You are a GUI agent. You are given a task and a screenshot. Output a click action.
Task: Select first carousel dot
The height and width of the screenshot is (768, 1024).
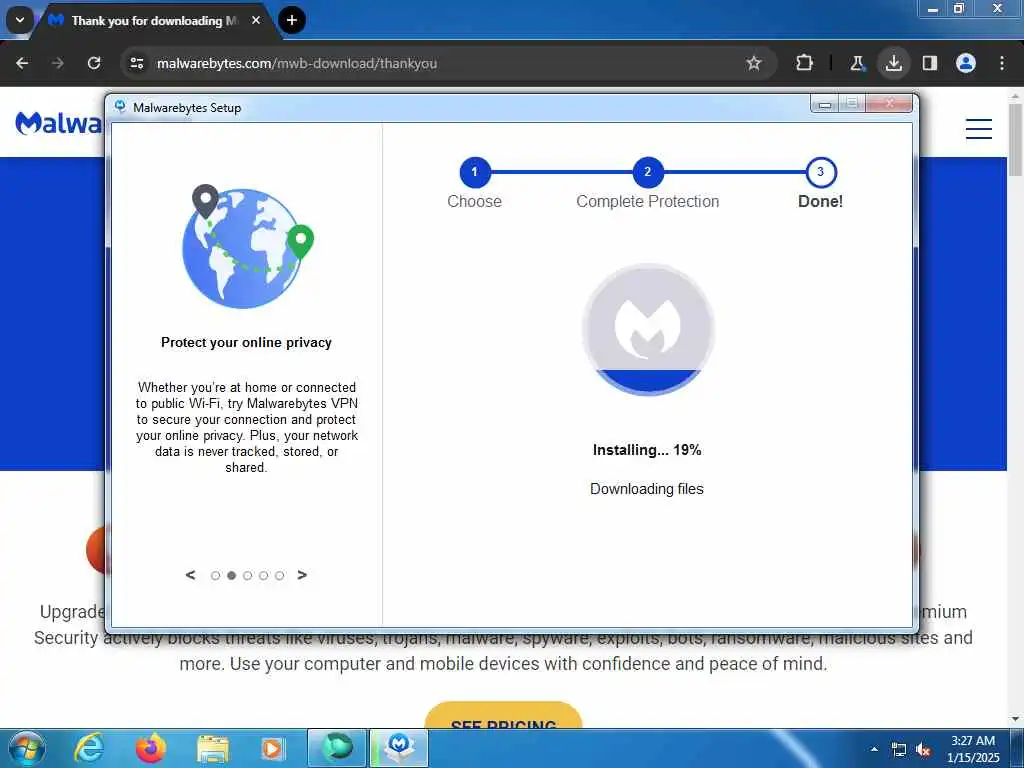point(216,575)
